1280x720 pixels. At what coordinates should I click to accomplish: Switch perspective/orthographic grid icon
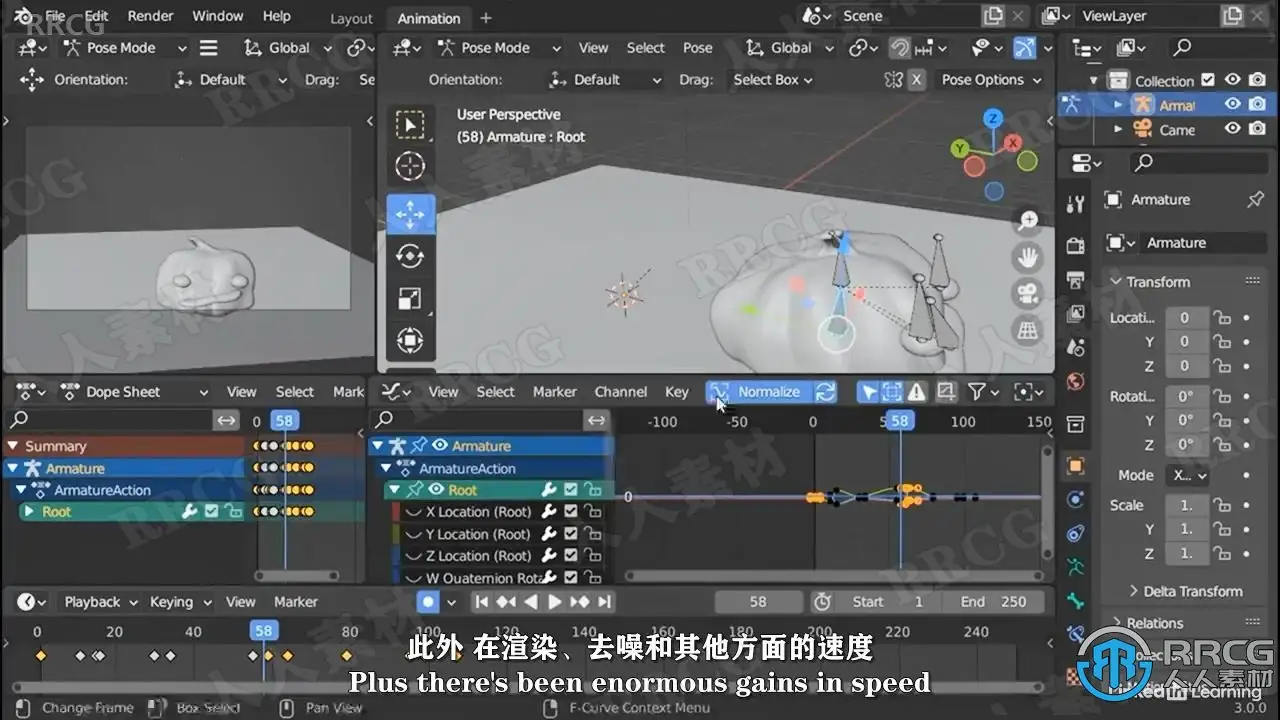pyautogui.click(x=1027, y=329)
